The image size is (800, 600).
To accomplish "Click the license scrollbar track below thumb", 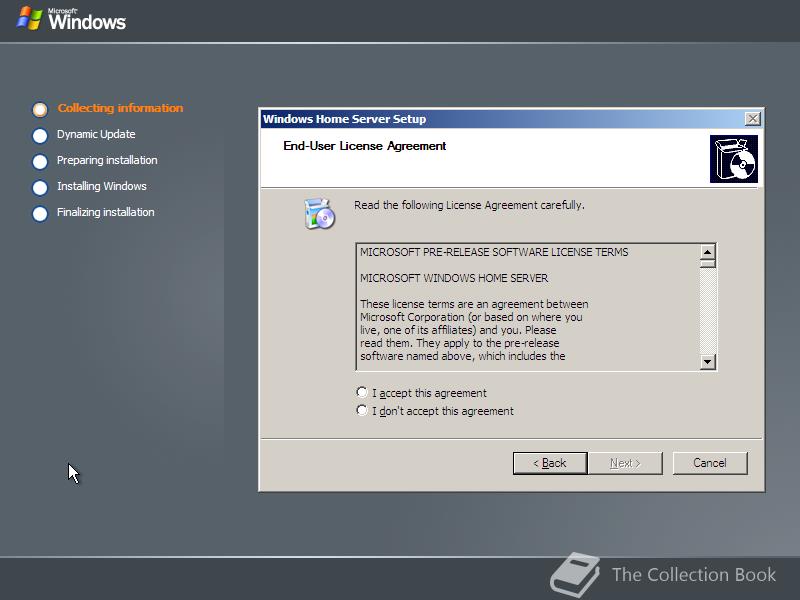I will coord(707,311).
